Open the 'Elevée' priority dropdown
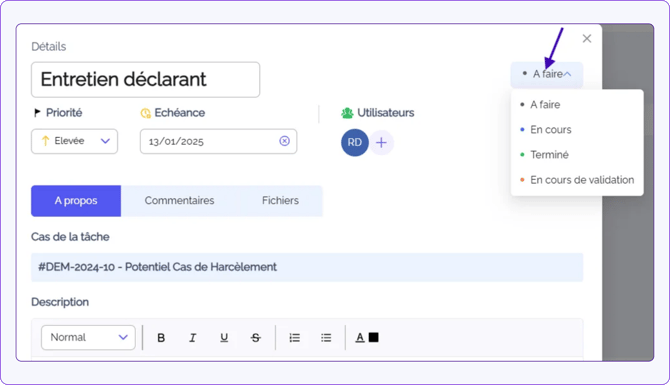The height and width of the screenshot is (385, 670). click(x=74, y=141)
